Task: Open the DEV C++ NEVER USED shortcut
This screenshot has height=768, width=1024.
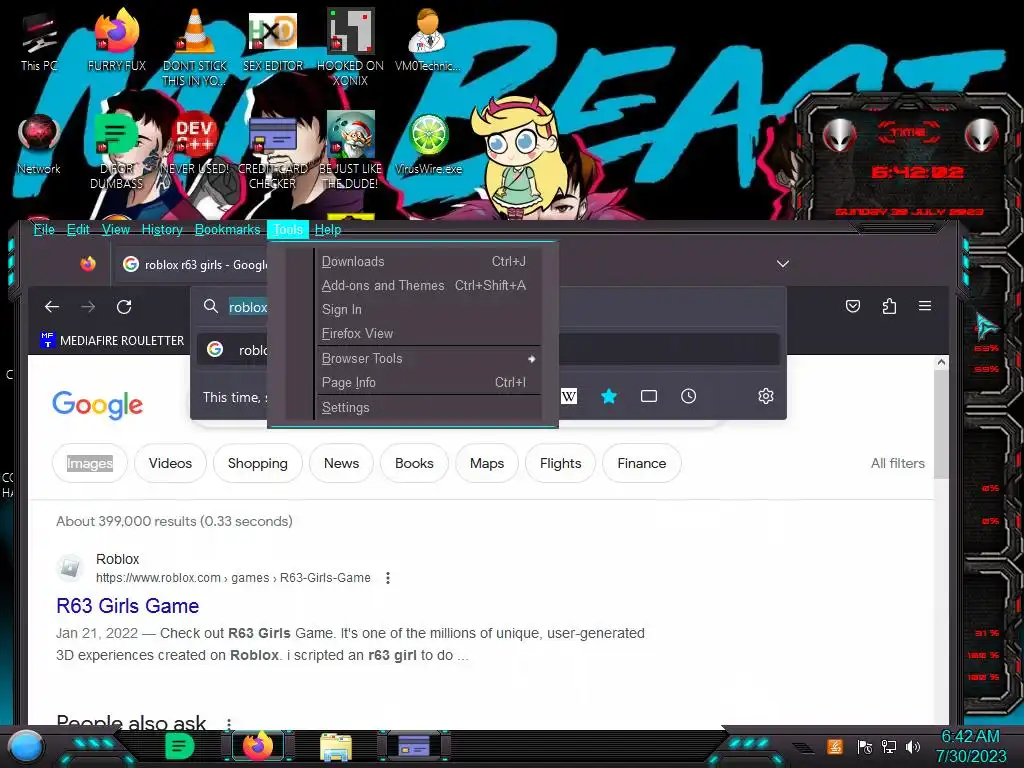Action: [x=195, y=144]
